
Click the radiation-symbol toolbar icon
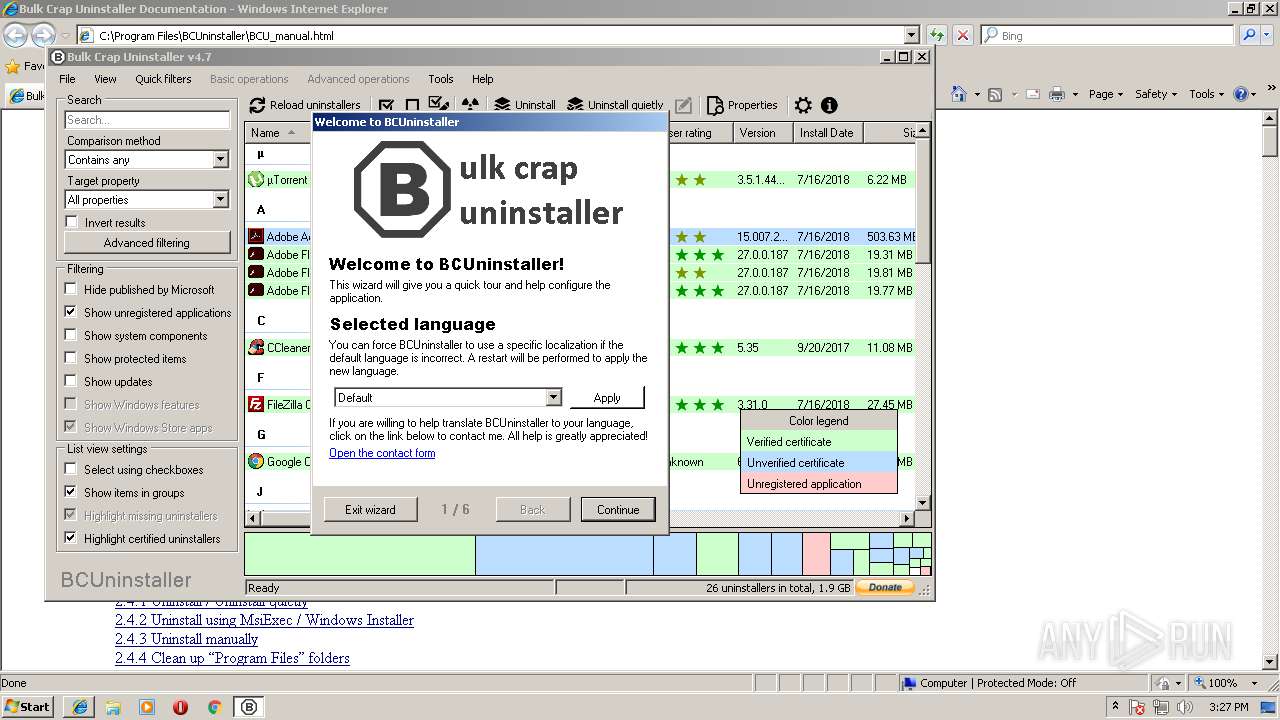click(x=470, y=105)
